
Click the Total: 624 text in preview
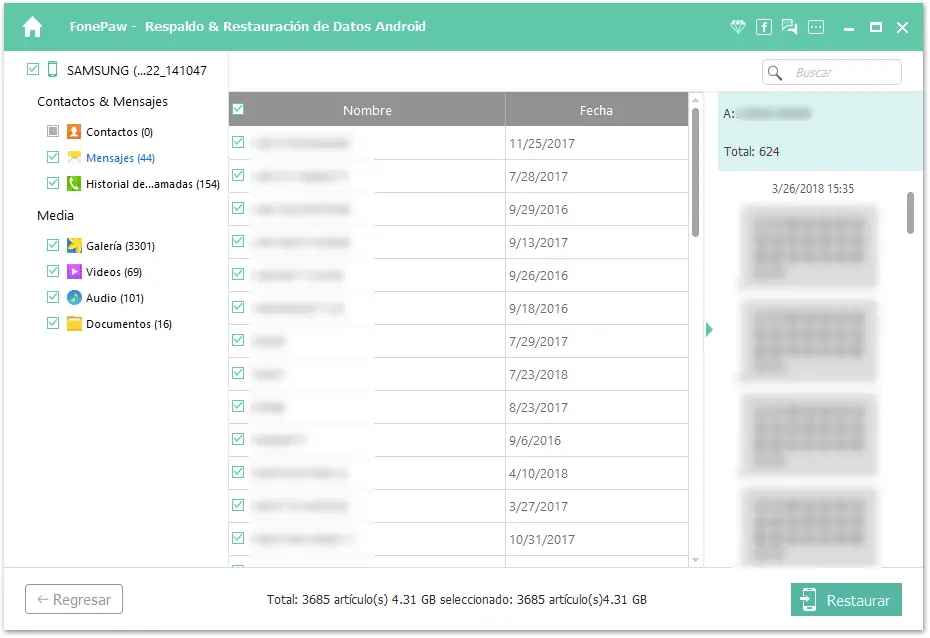(x=751, y=151)
